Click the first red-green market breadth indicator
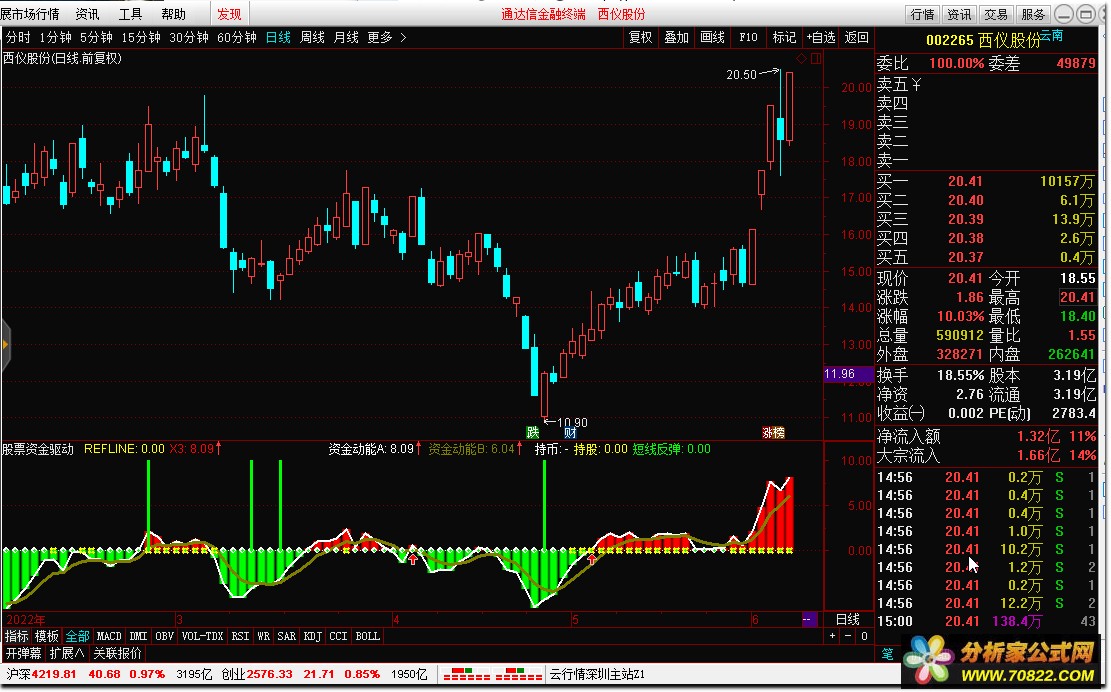The image size is (1111, 692). [466, 674]
